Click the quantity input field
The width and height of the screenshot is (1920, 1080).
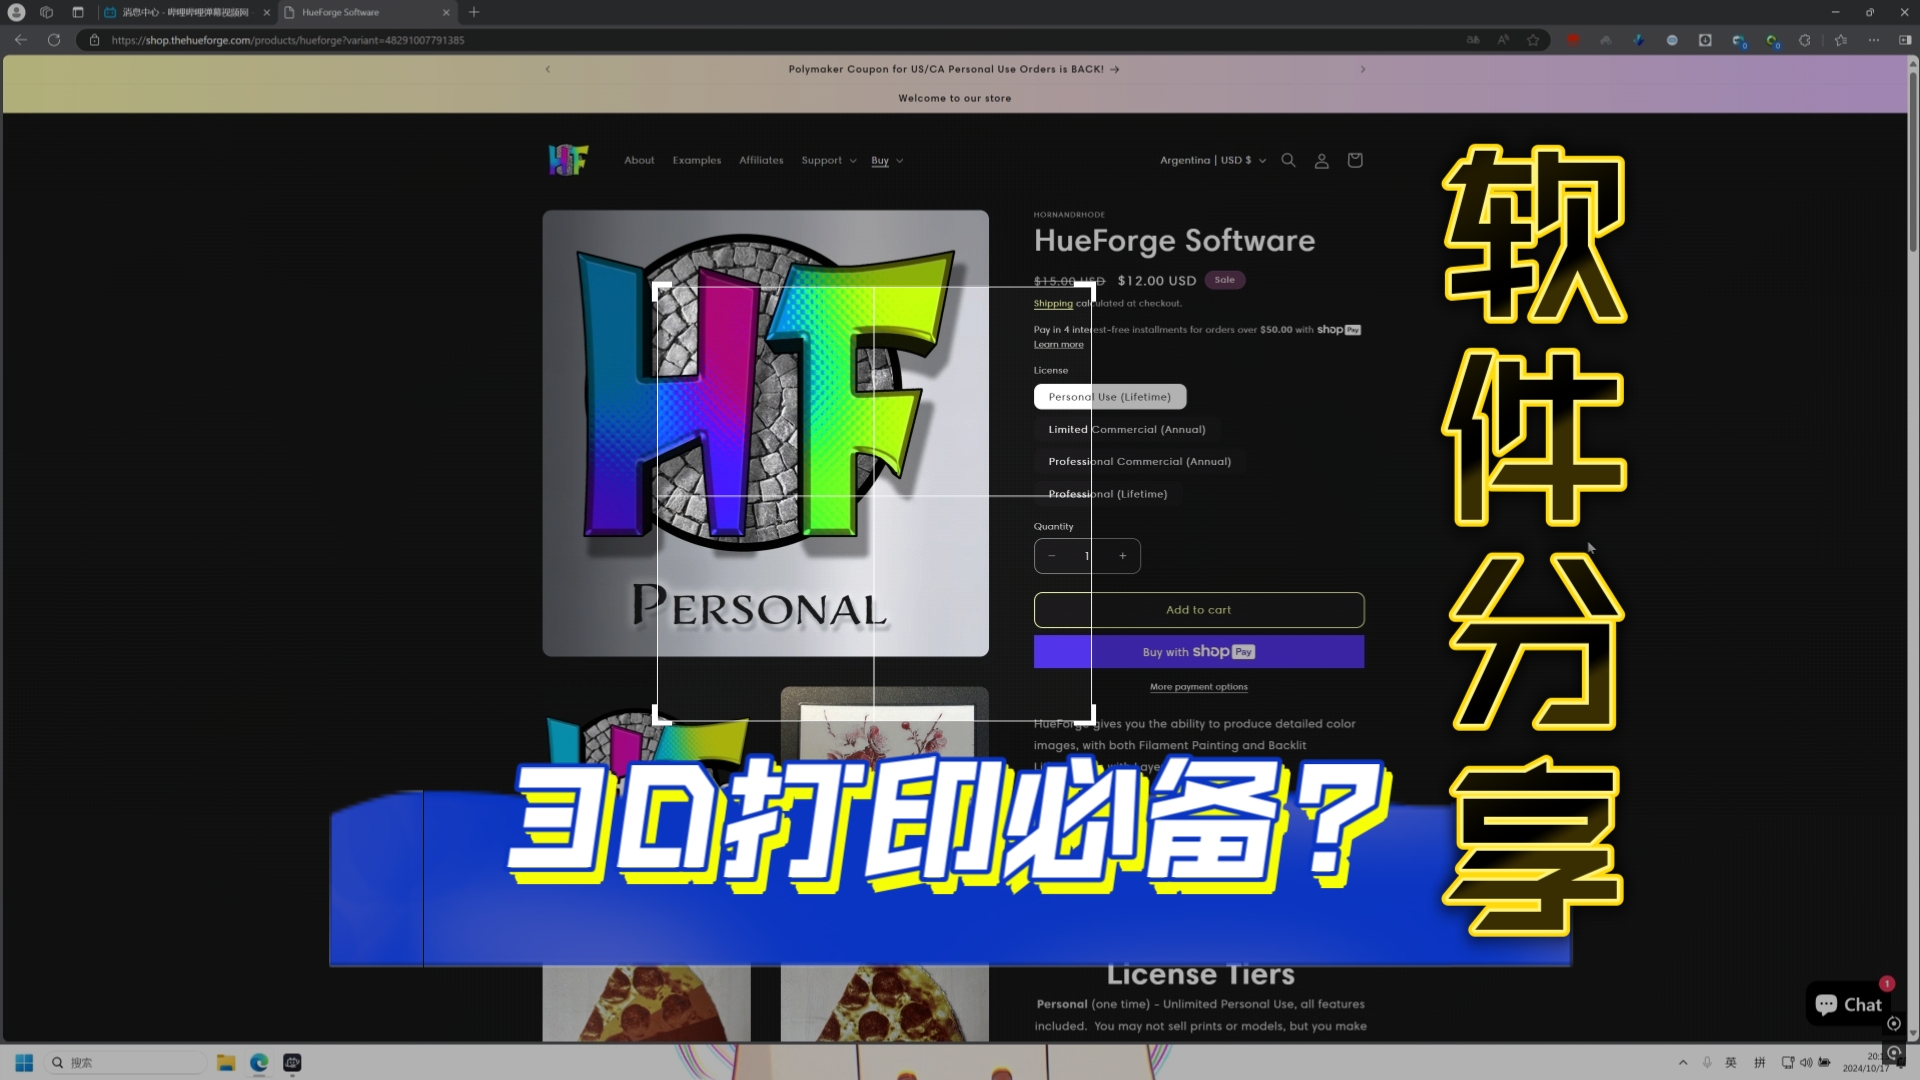point(1086,556)
